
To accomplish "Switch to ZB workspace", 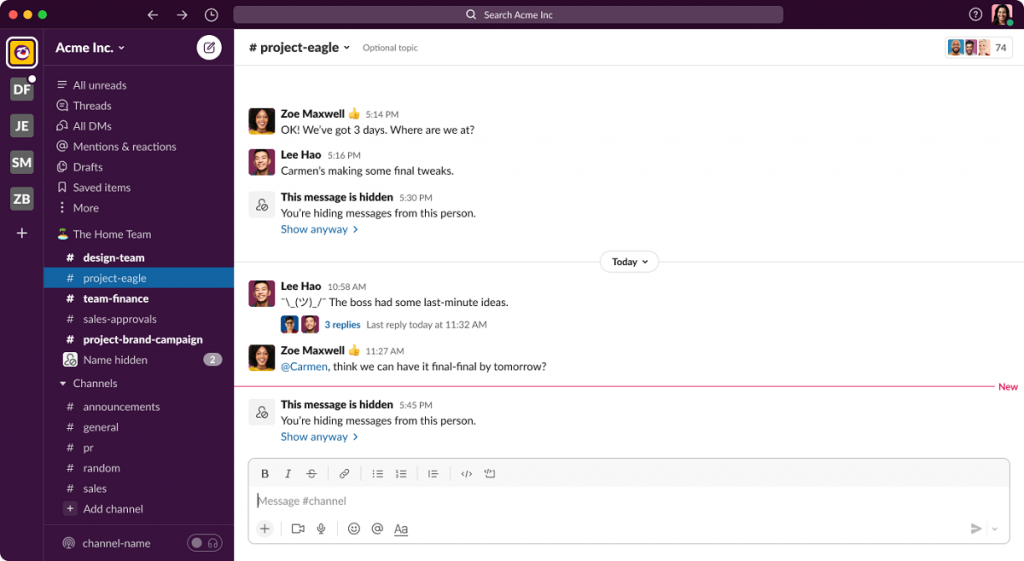I will (x=22, y=199).
